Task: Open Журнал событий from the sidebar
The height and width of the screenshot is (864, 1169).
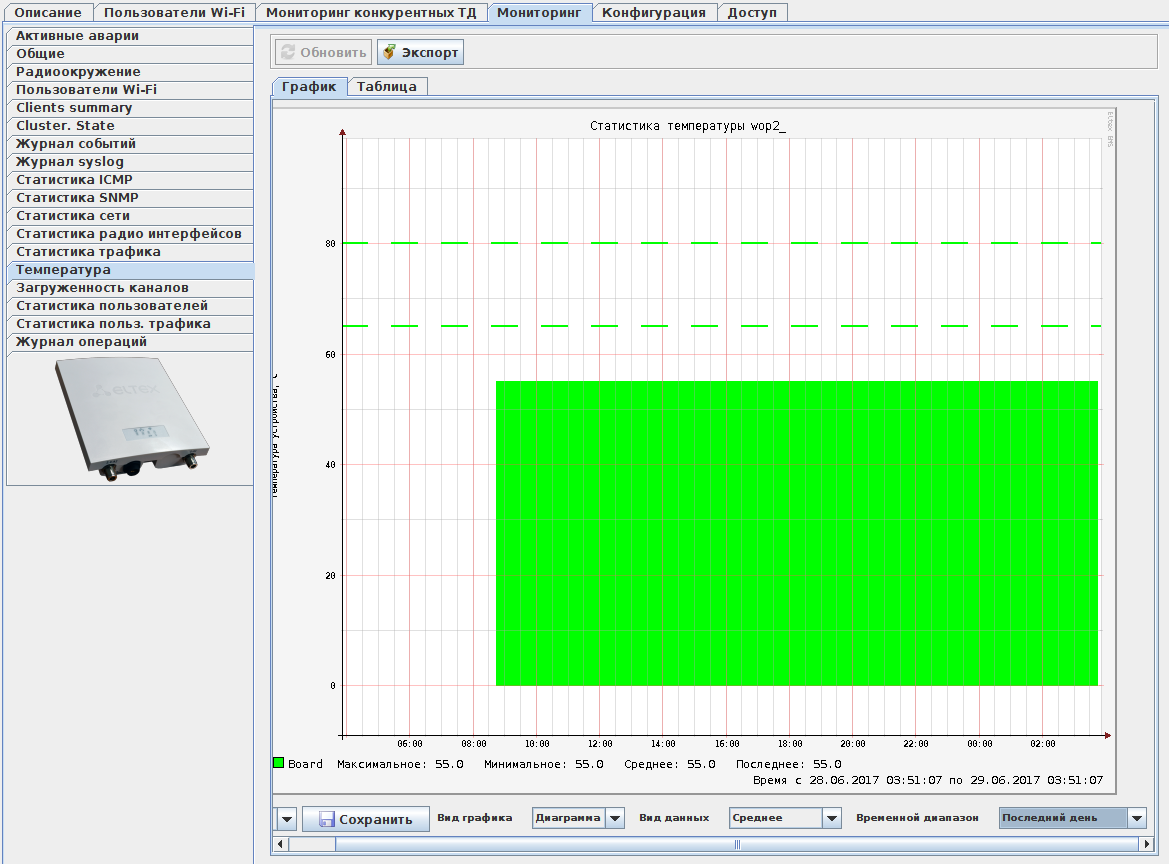Action: coord(76,144)
